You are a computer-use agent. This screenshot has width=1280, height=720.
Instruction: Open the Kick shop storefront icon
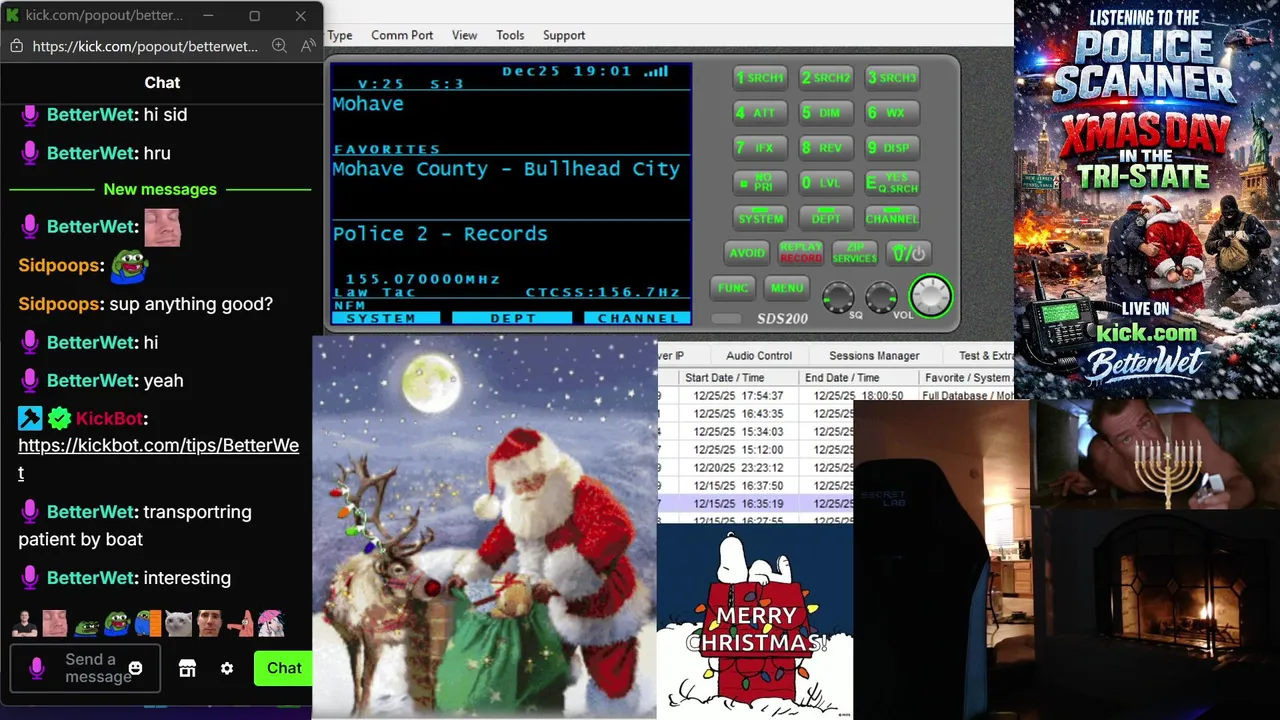click(x=187, y=668)
